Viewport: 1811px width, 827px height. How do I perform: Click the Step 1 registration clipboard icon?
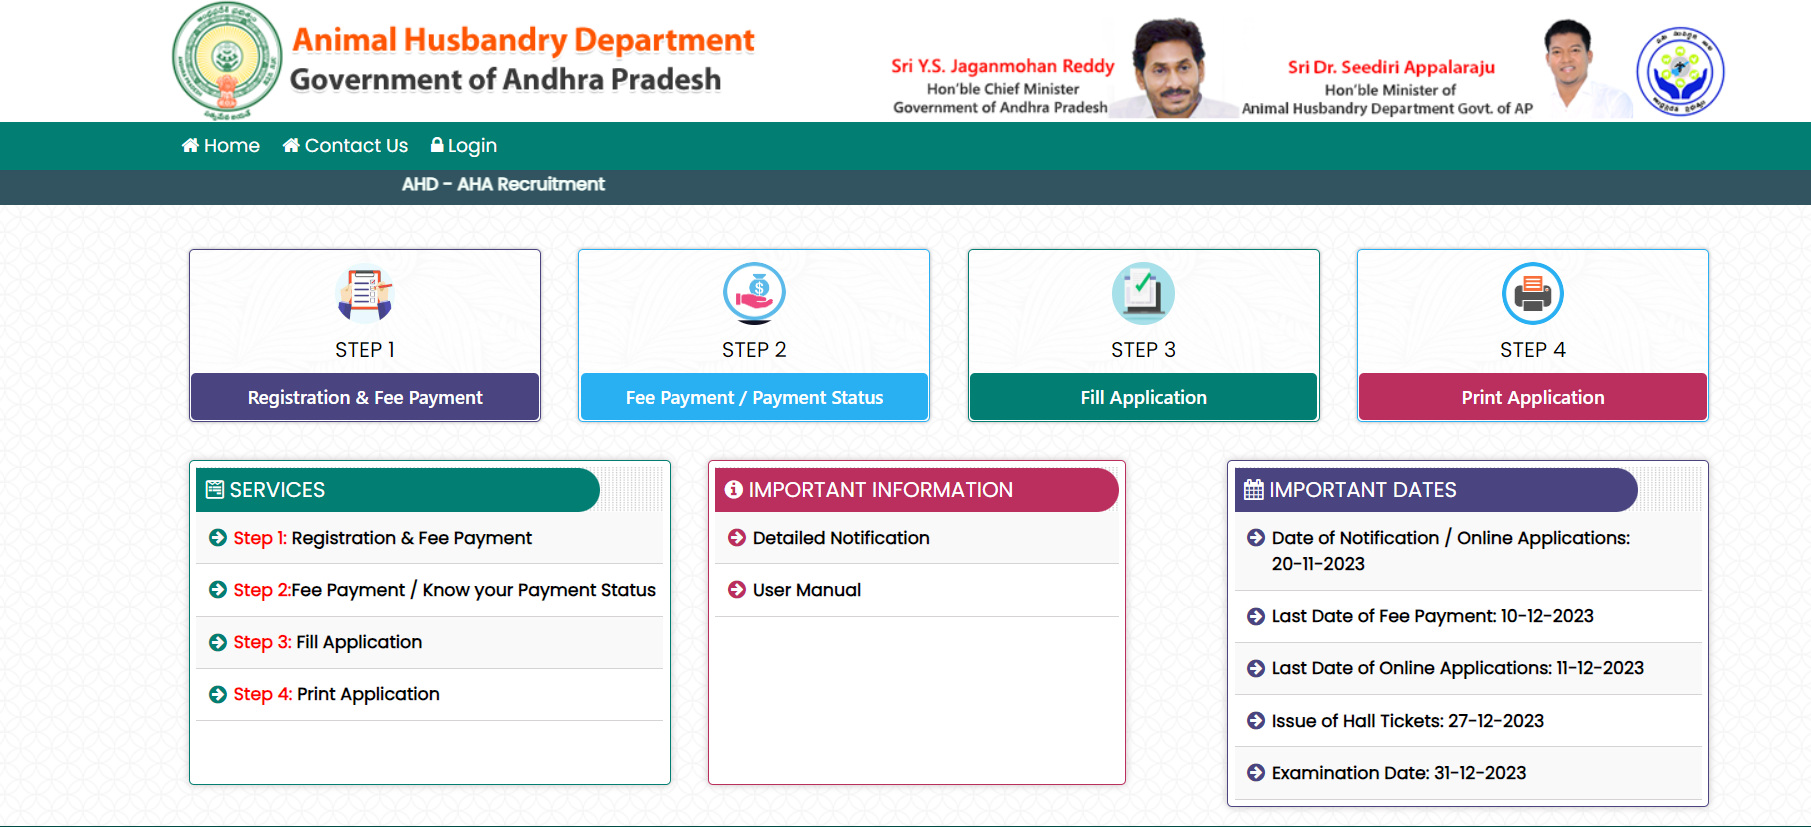tap(365, 294)
